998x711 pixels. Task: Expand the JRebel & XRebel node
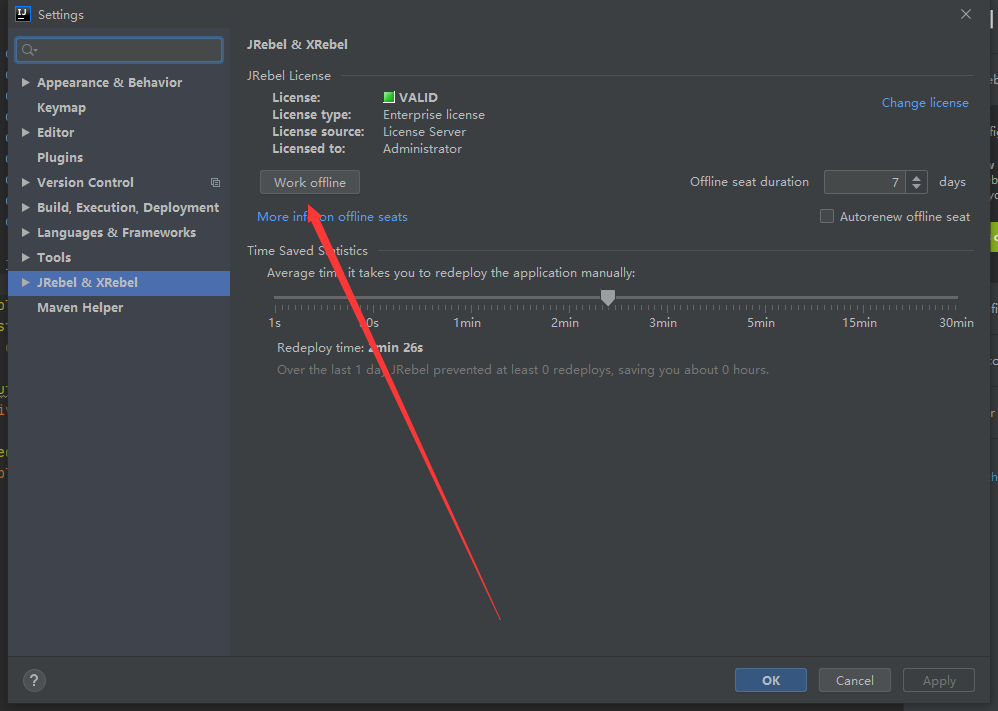[x=25, y=283]
